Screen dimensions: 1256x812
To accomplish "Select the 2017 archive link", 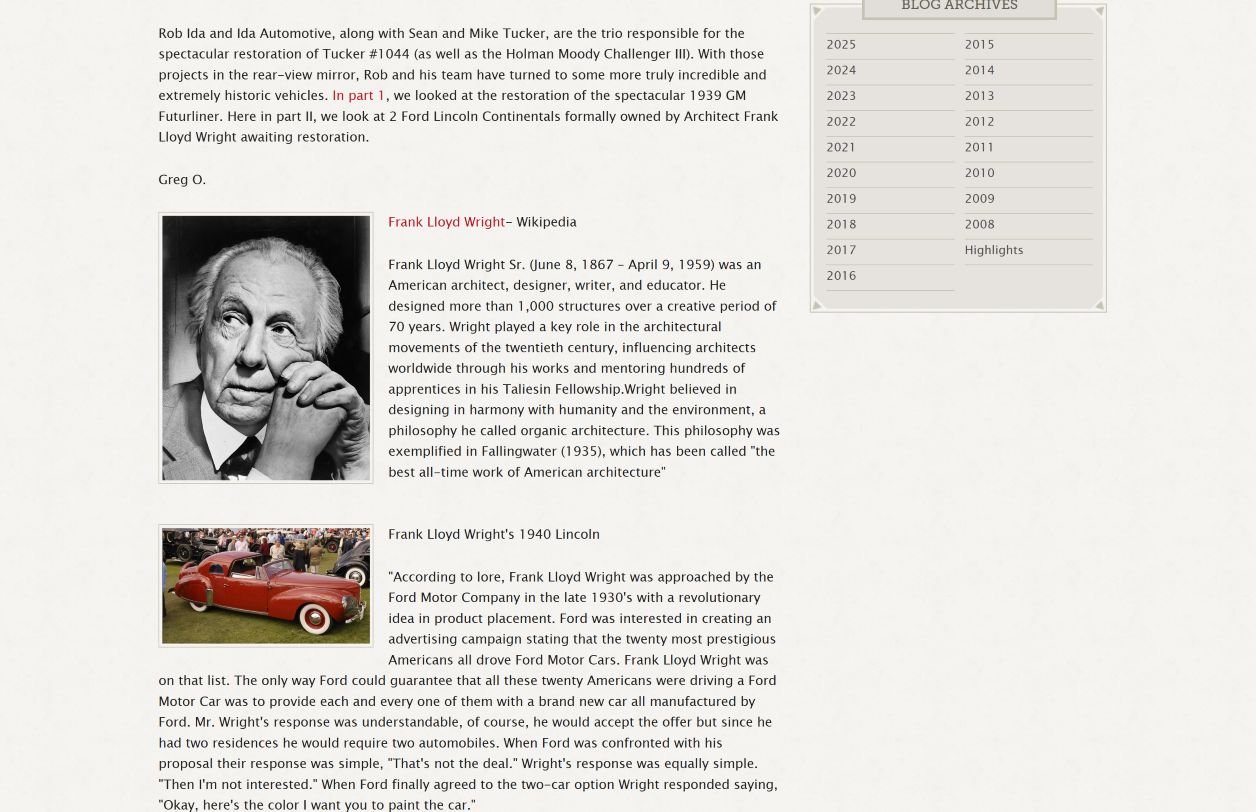I will point(841,251).
